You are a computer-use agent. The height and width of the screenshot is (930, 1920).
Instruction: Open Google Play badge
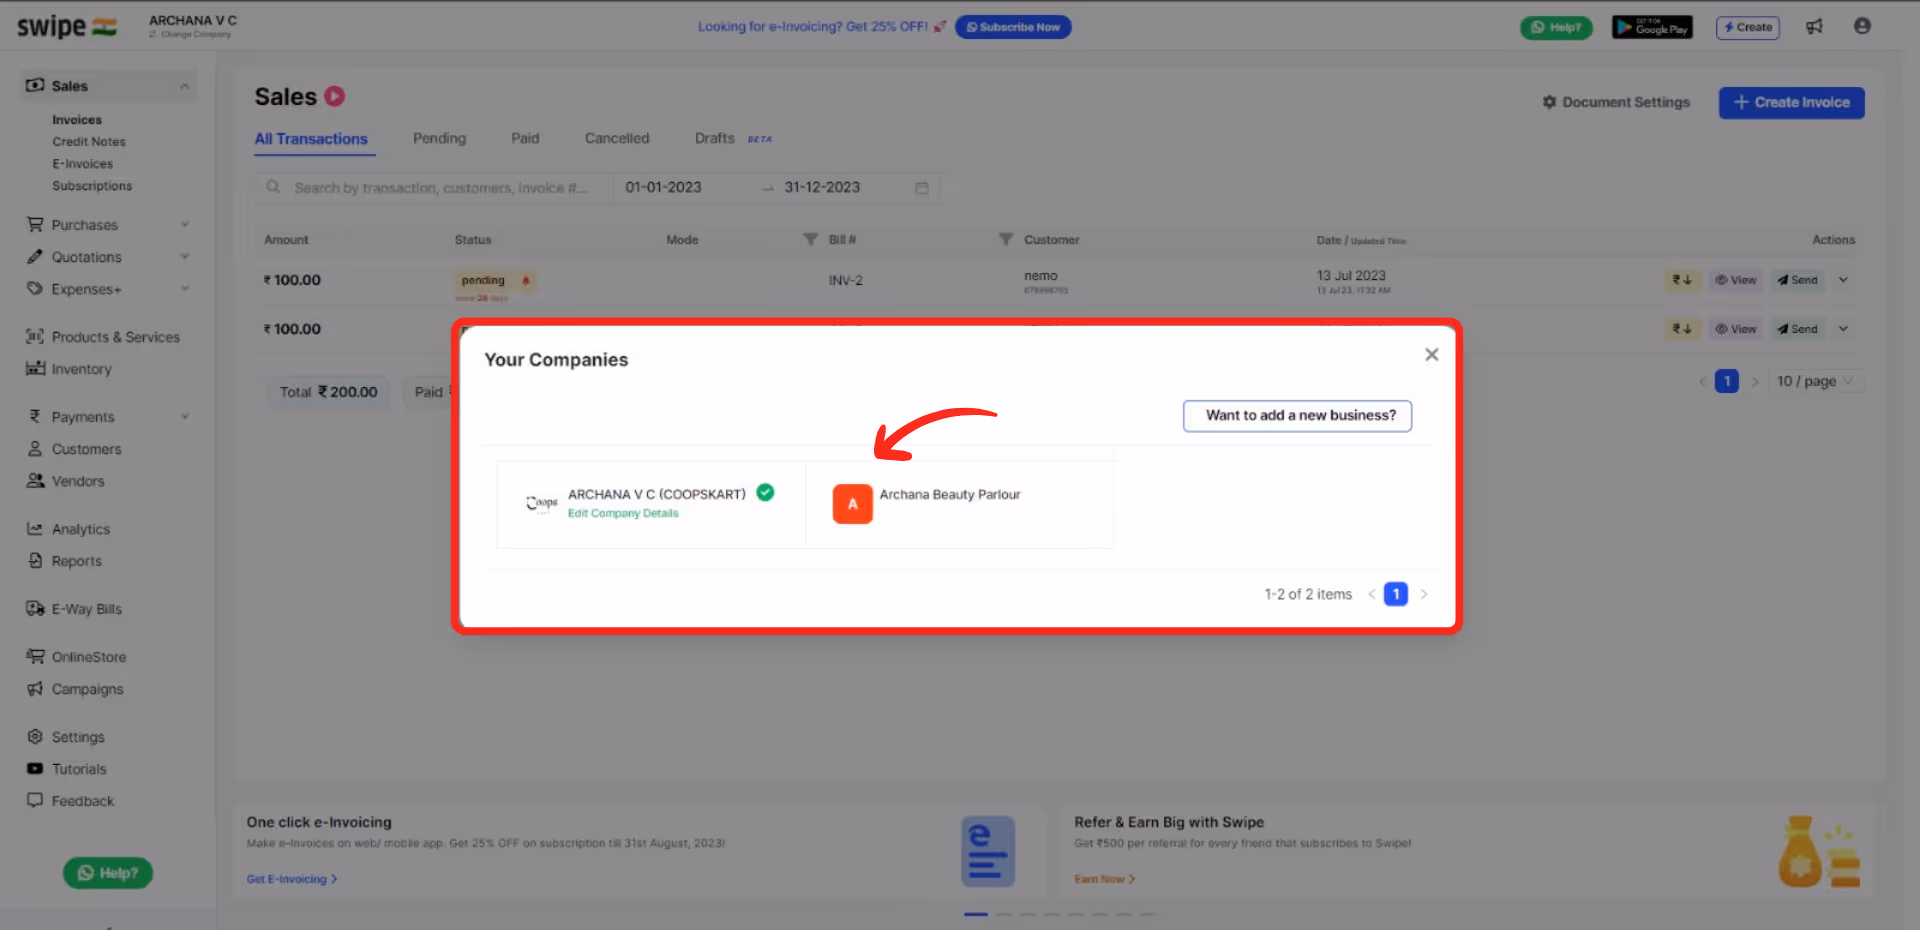point(1652,27)
